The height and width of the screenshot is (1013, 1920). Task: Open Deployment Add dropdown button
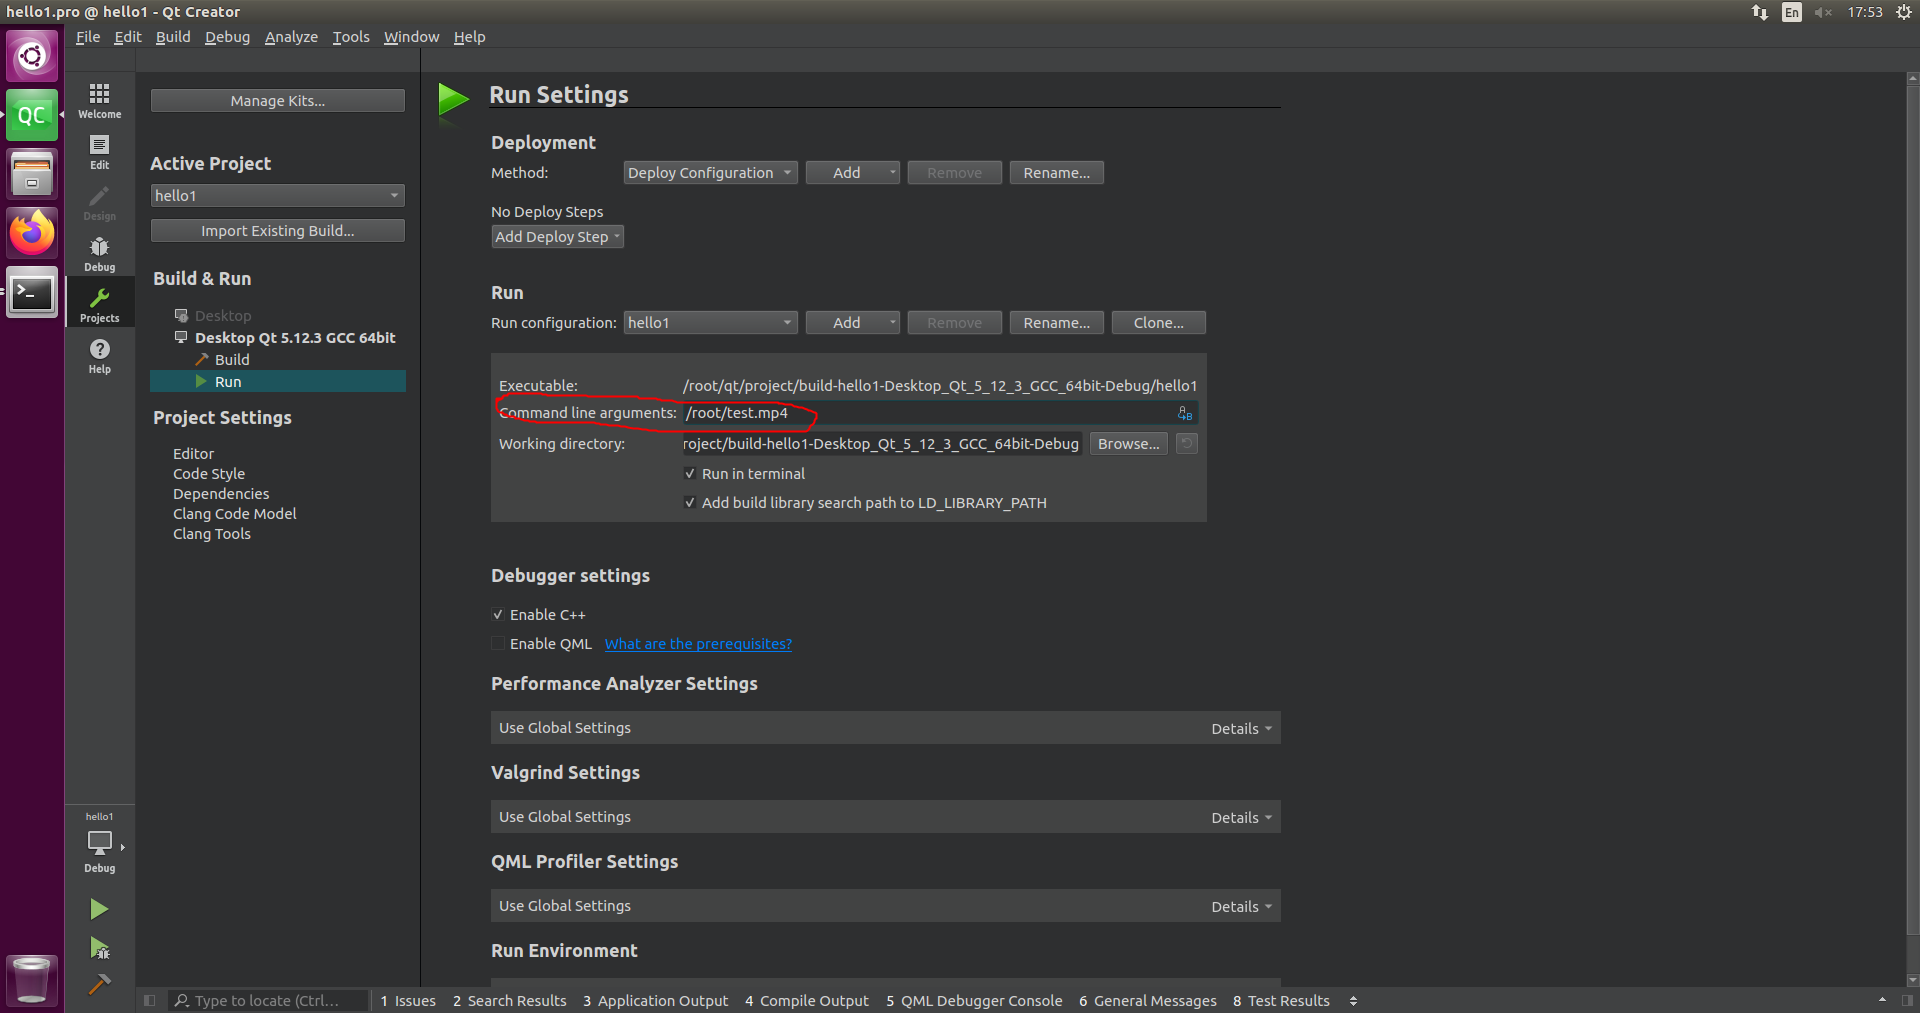853,173
